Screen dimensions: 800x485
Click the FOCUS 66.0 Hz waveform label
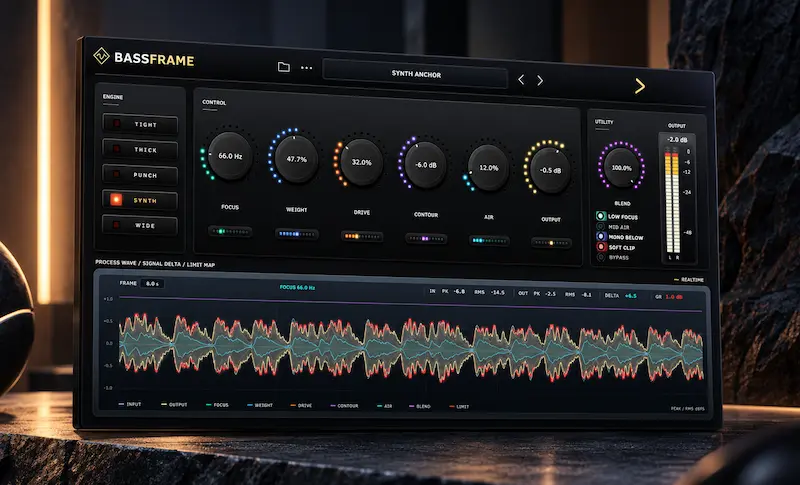point(297,288)
